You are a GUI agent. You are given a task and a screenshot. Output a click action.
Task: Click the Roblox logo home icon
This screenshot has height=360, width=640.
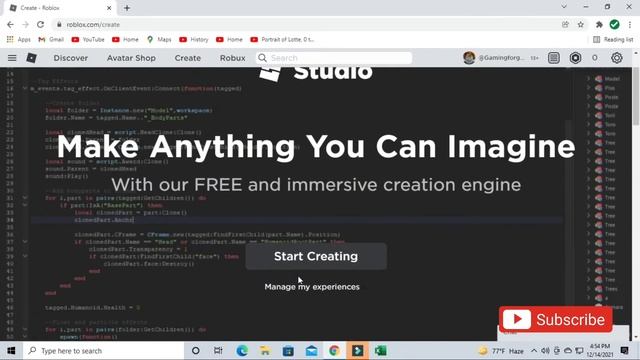[x=31, y=58]
